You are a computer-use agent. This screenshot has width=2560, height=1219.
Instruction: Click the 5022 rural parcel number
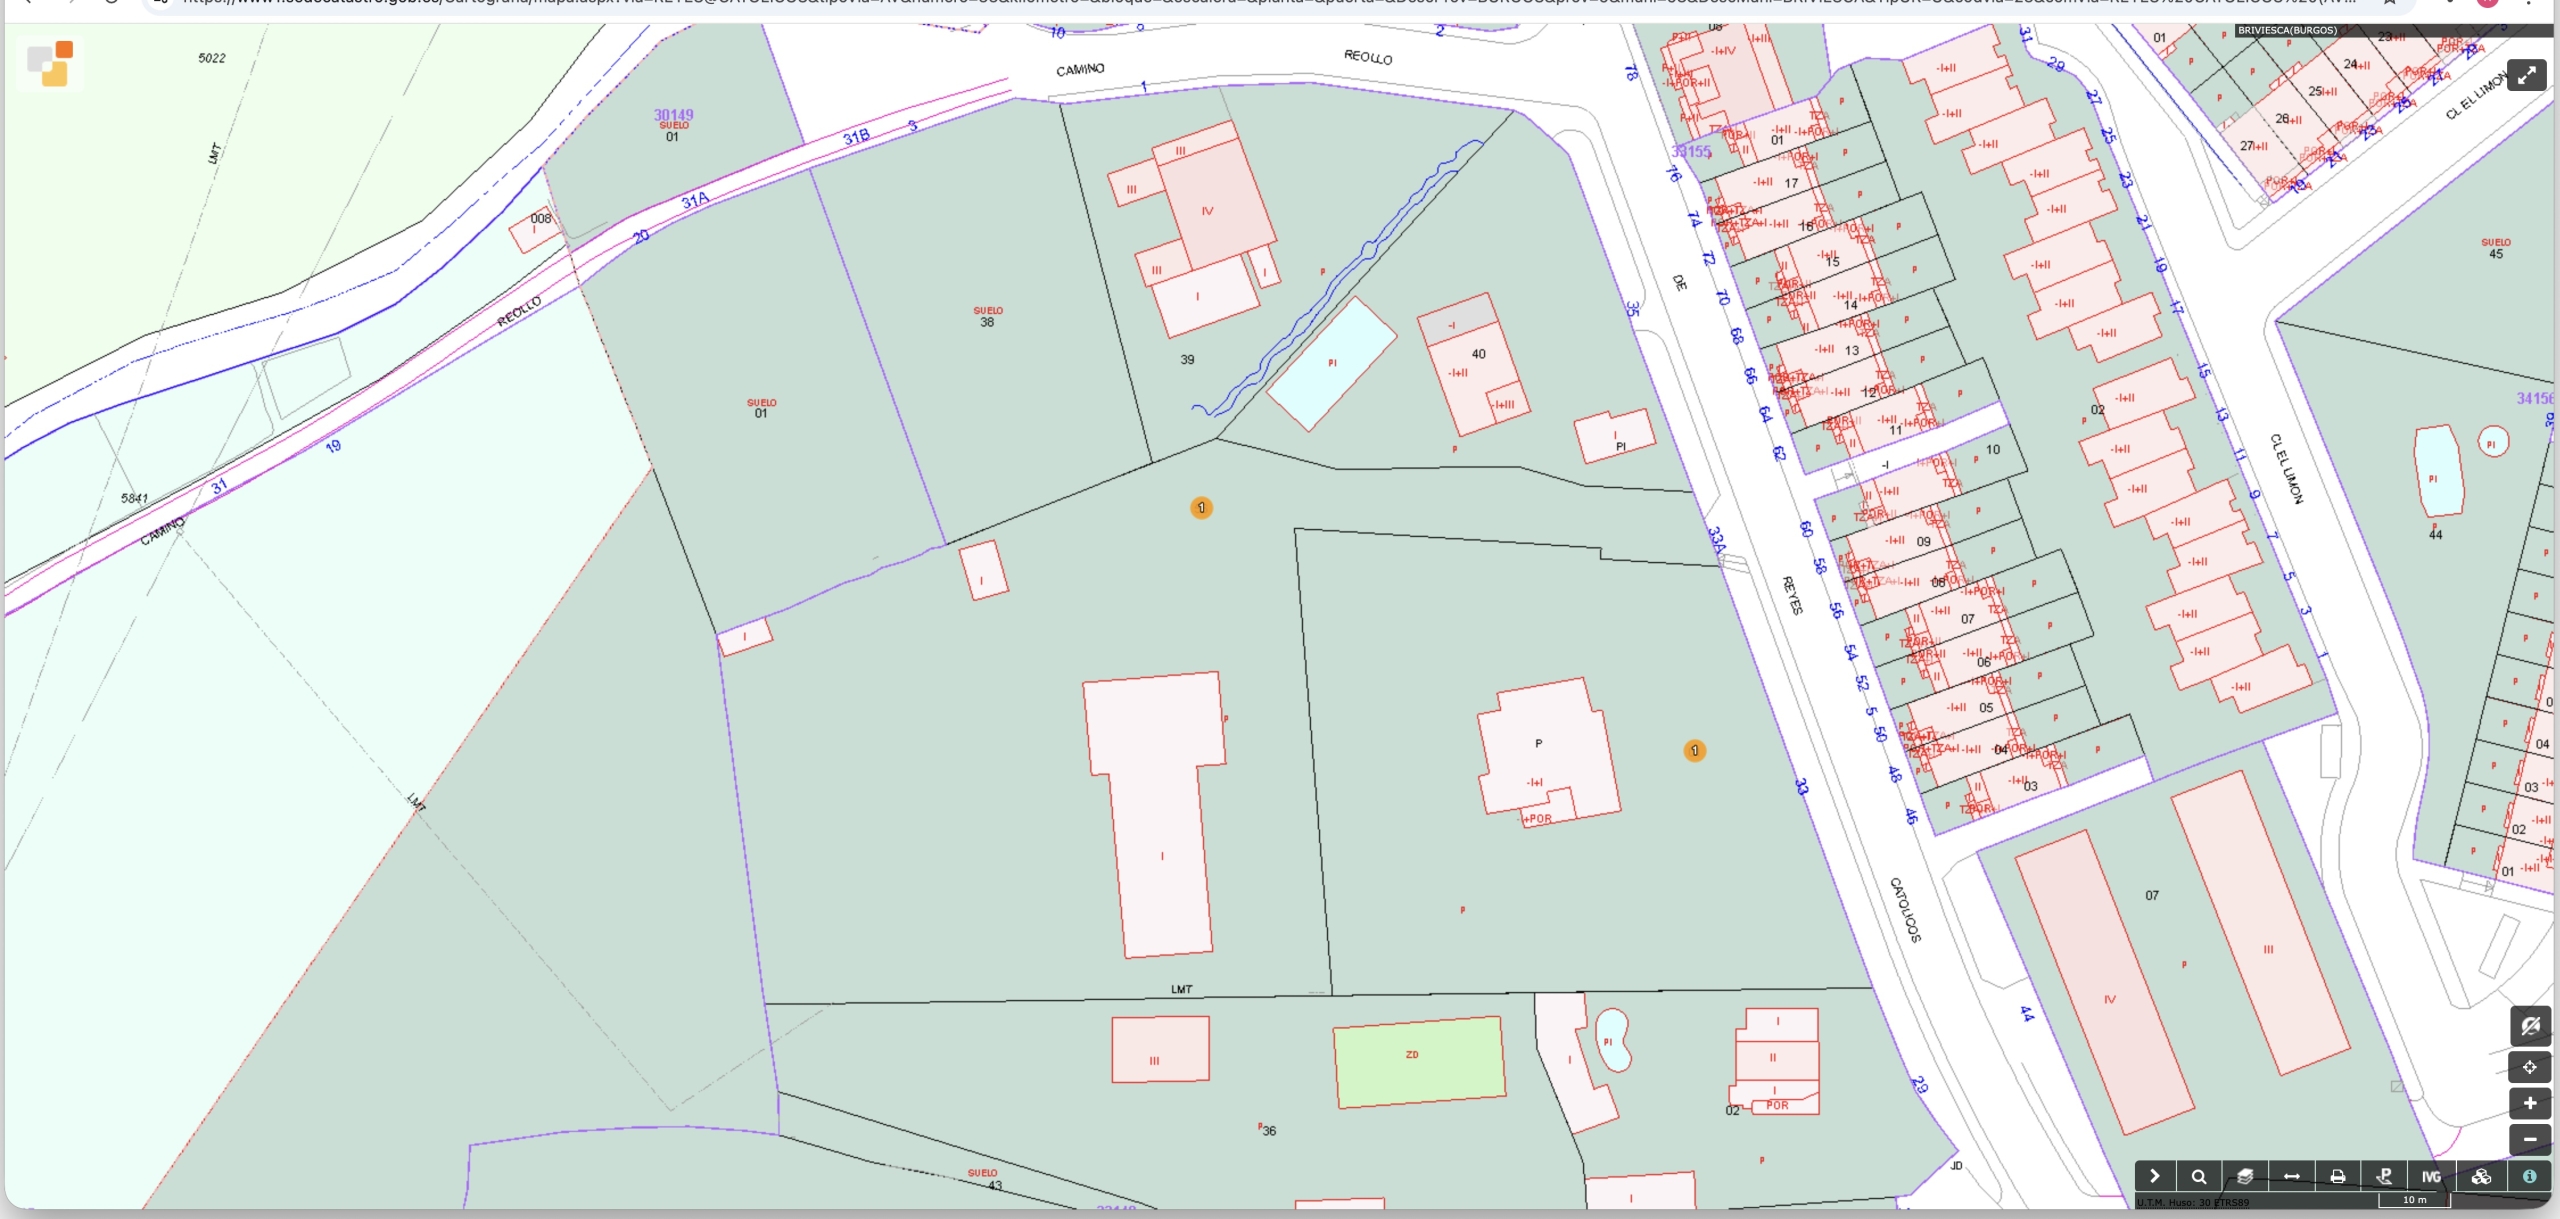point(211,58)
